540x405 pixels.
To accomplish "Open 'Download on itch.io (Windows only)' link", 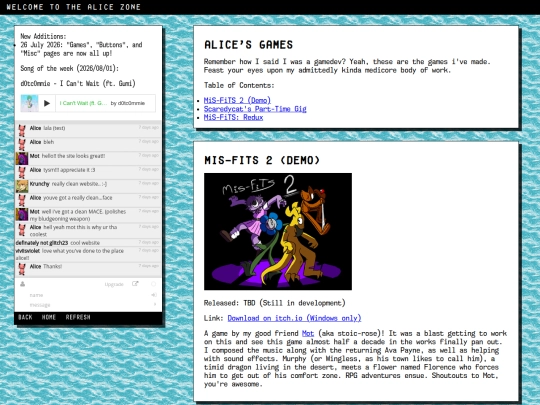I will pos(294,318).
